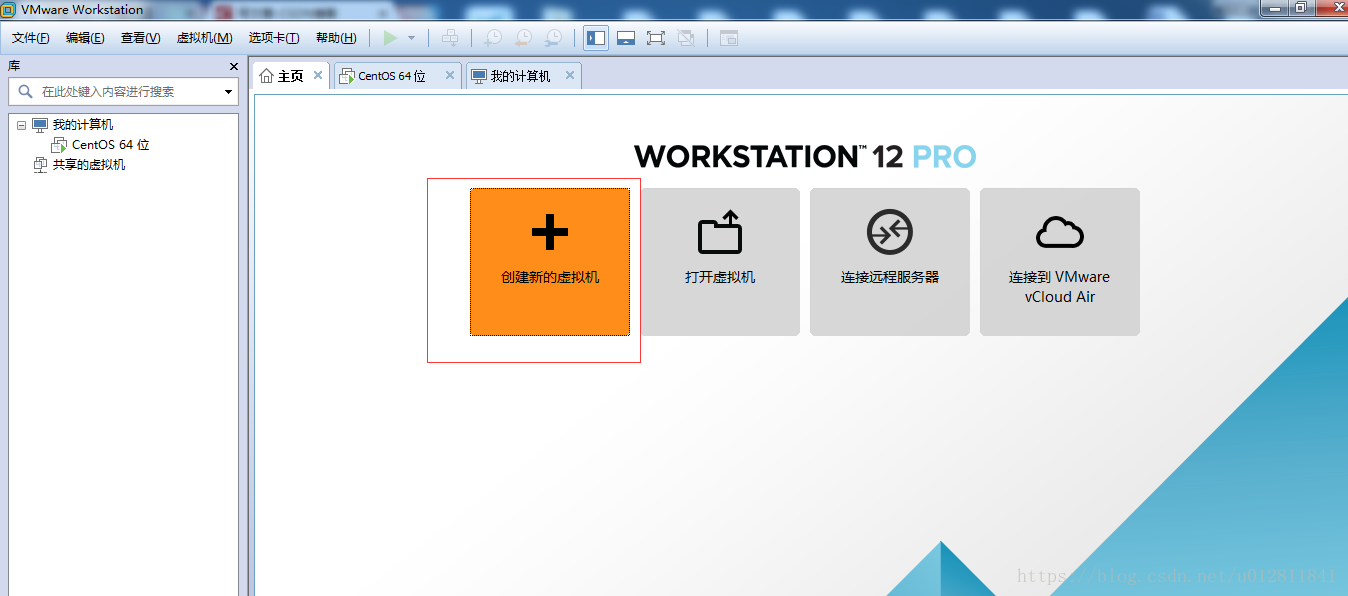
Task: Click the take snapshot clock icon
Action: pos(493,38)
